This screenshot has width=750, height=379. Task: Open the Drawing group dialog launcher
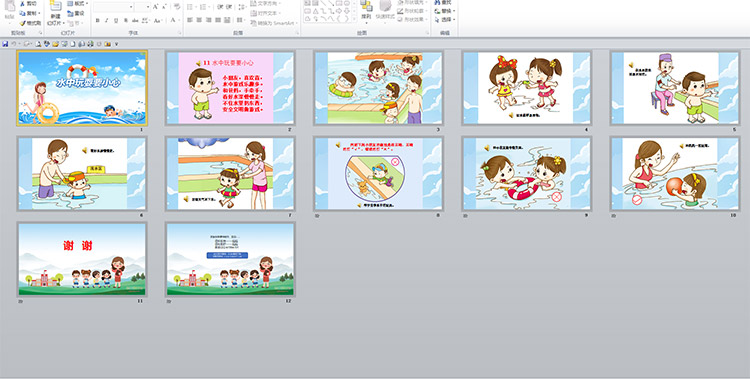(x=428, y=33)
